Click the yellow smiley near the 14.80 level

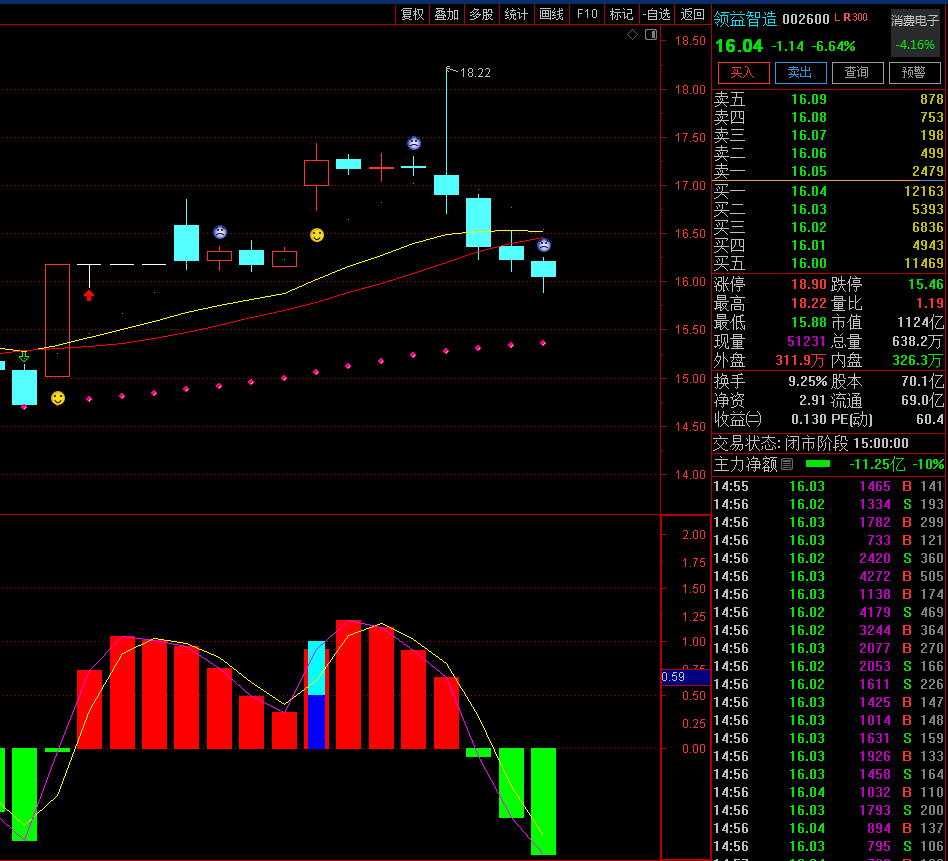coord(58,398)
